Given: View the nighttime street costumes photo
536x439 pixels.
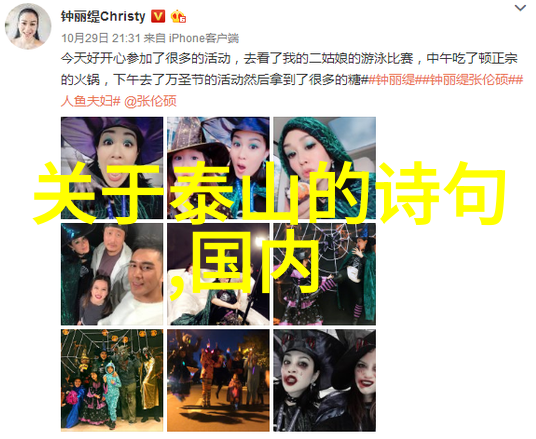Looking at the screenshot, I should click(218, 380).
